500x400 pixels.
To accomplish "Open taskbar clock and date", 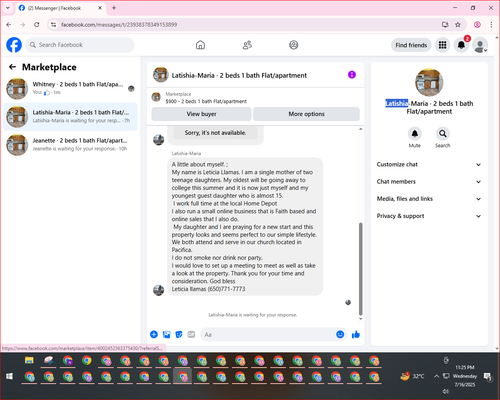I will click(465, 376).
